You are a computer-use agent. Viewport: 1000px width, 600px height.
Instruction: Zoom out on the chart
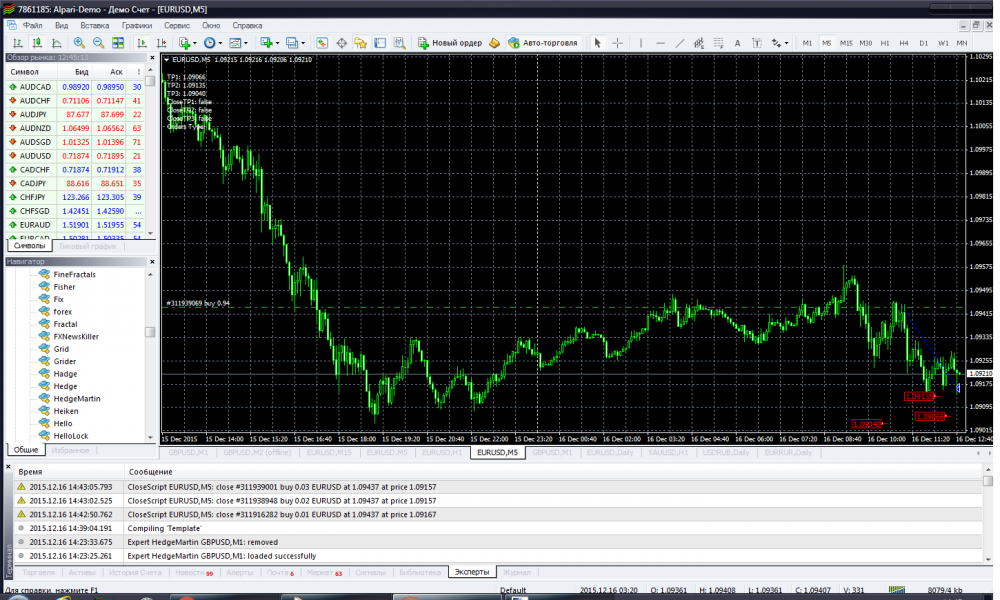[98, 43]
